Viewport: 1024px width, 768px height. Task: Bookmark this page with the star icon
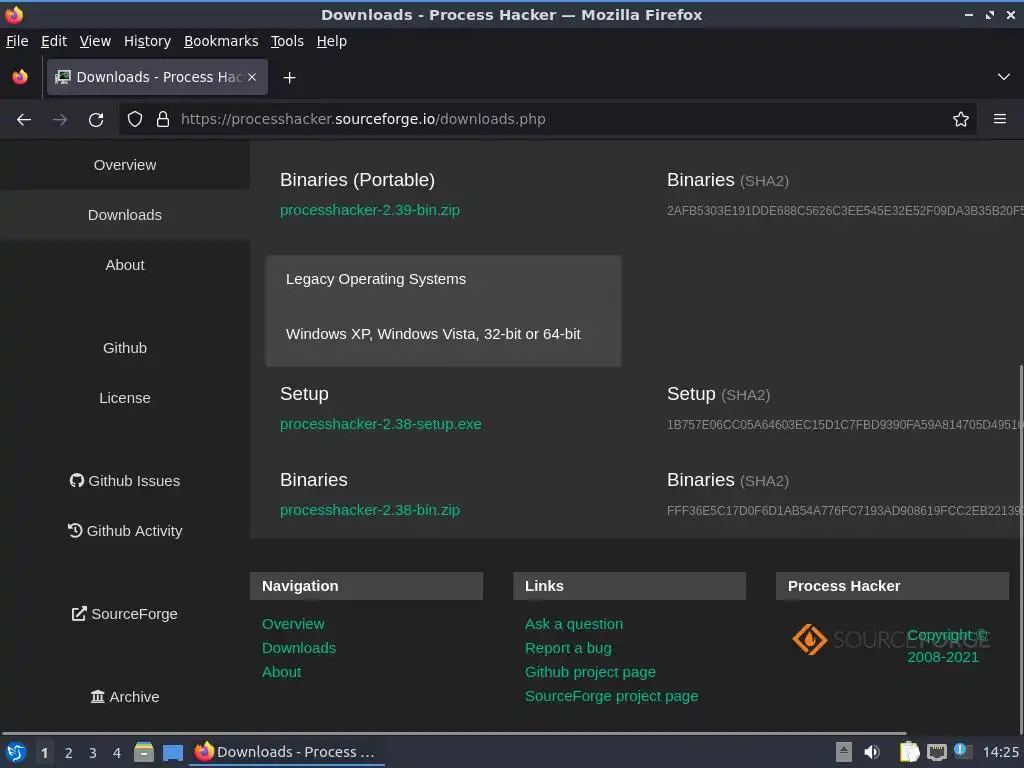click(961, 120)
